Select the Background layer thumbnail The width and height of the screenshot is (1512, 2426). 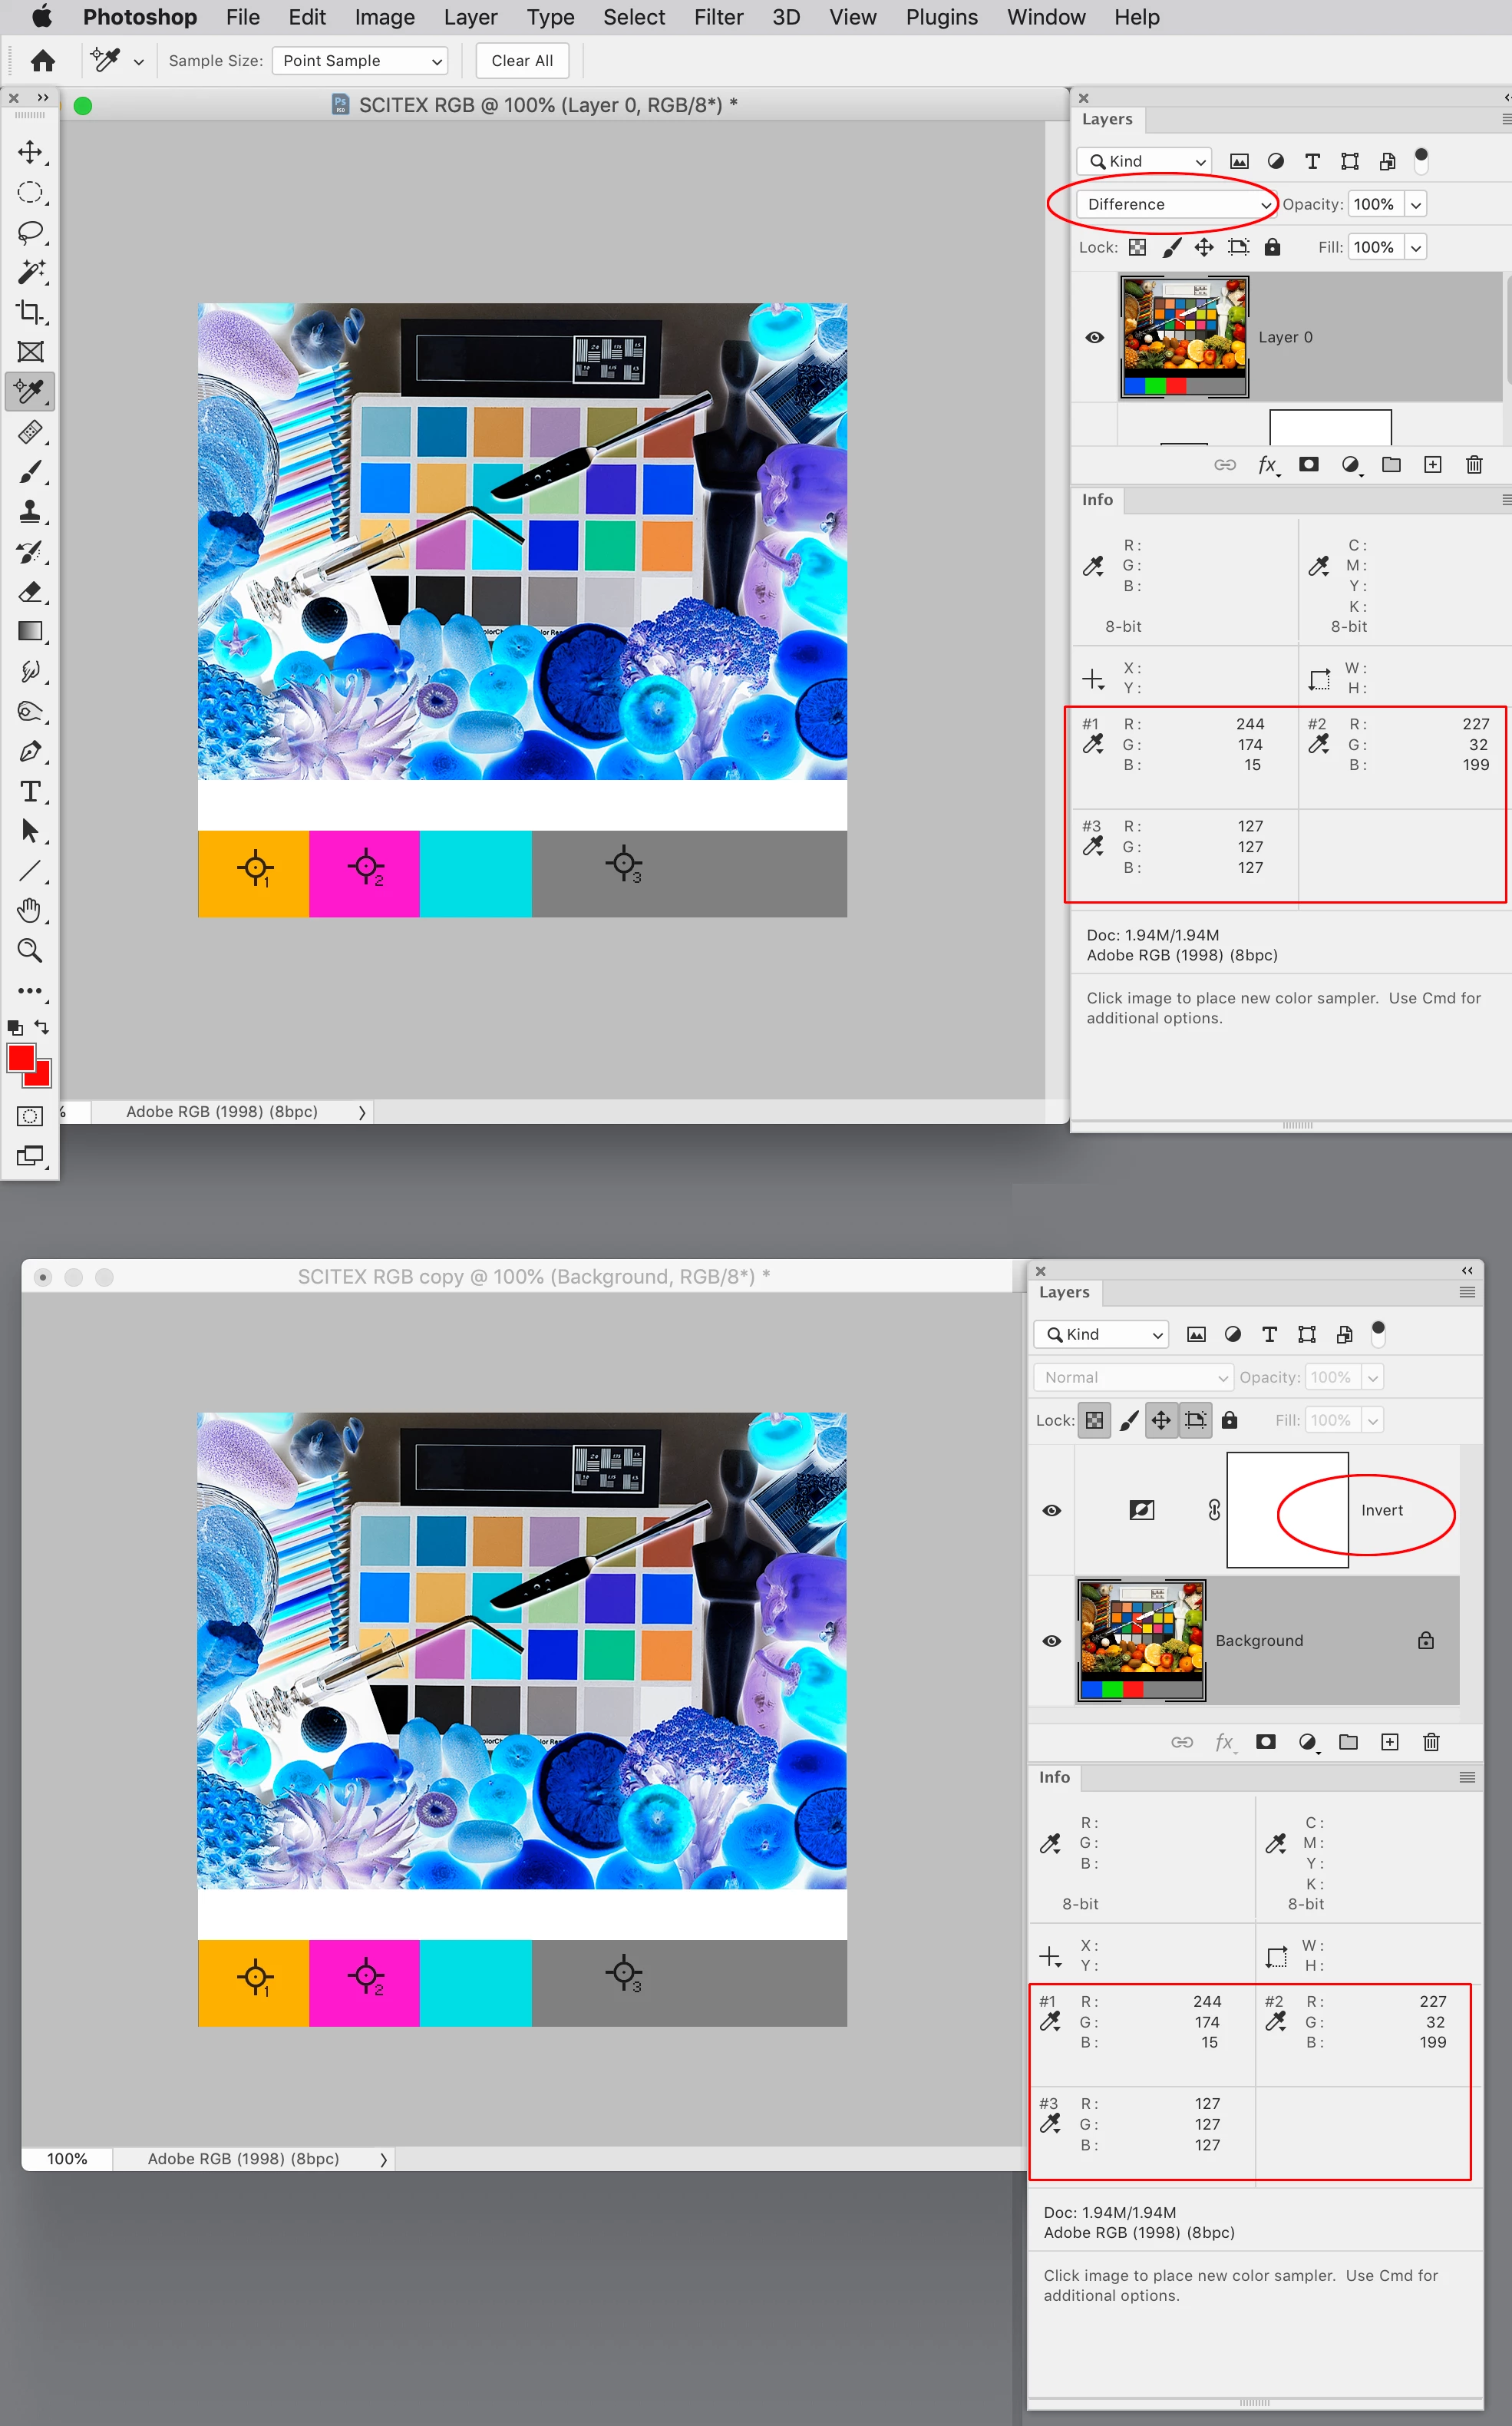tap(1141, 1640)
